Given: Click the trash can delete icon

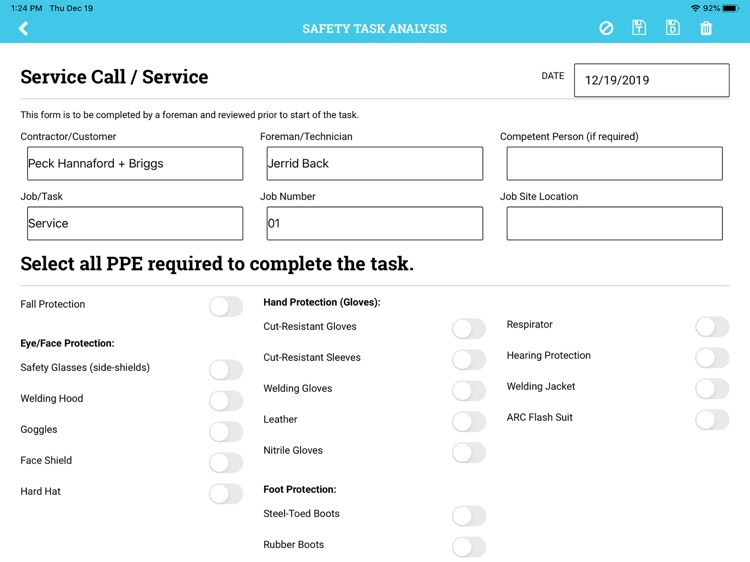Looking at the screenshot, I should click(706, 28).
